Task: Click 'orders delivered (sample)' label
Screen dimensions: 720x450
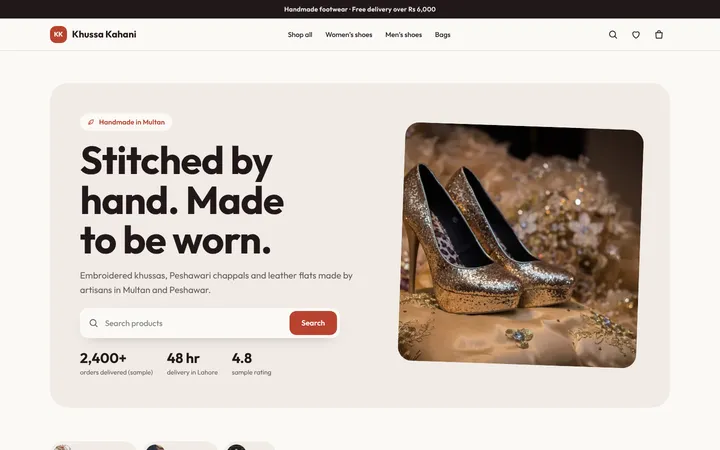Action: [x=117, y=372]
